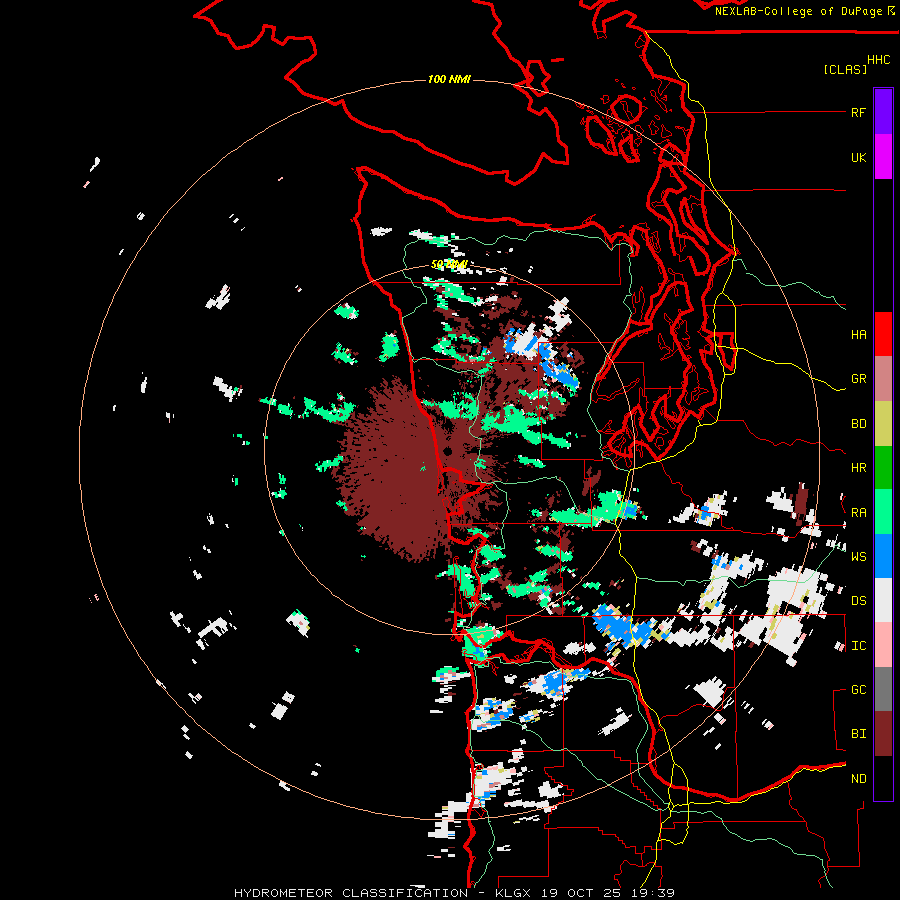This screenshot has height=900, width=900.
Task: Select the gray GC ground clutter swatch
Action: [x=883, y=689]
